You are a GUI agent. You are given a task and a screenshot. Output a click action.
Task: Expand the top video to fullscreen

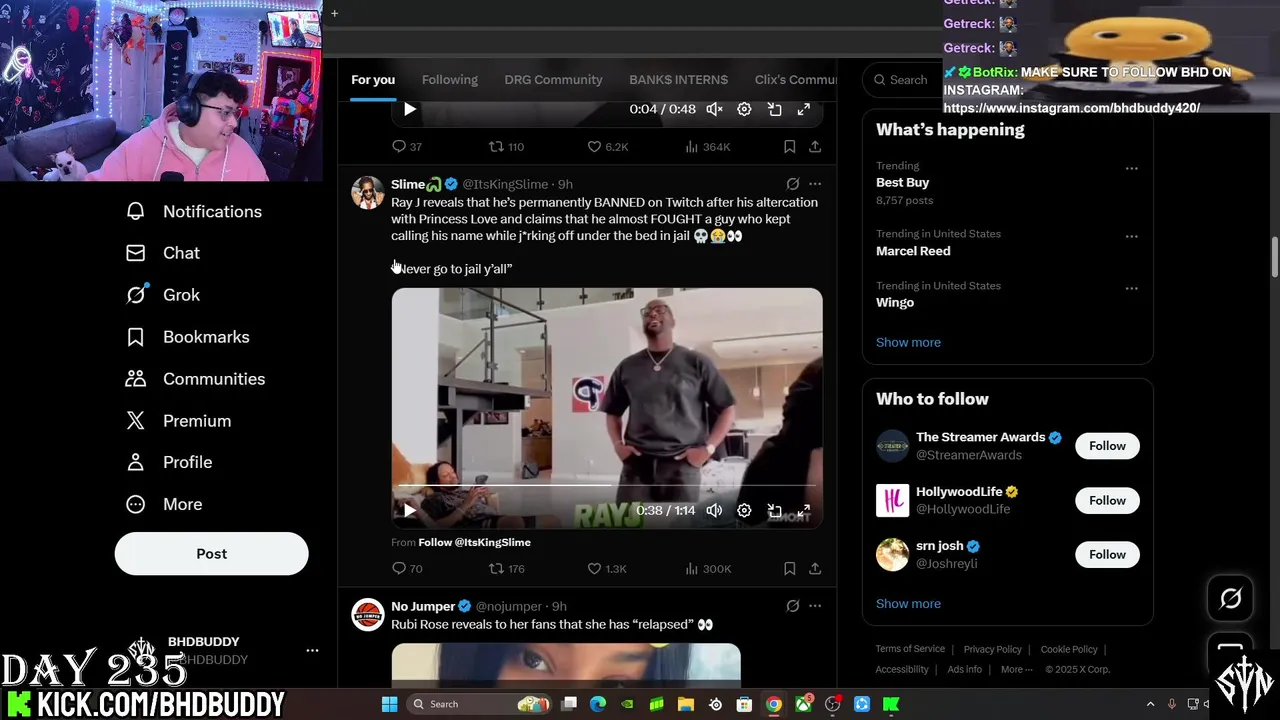pos(804,109)
